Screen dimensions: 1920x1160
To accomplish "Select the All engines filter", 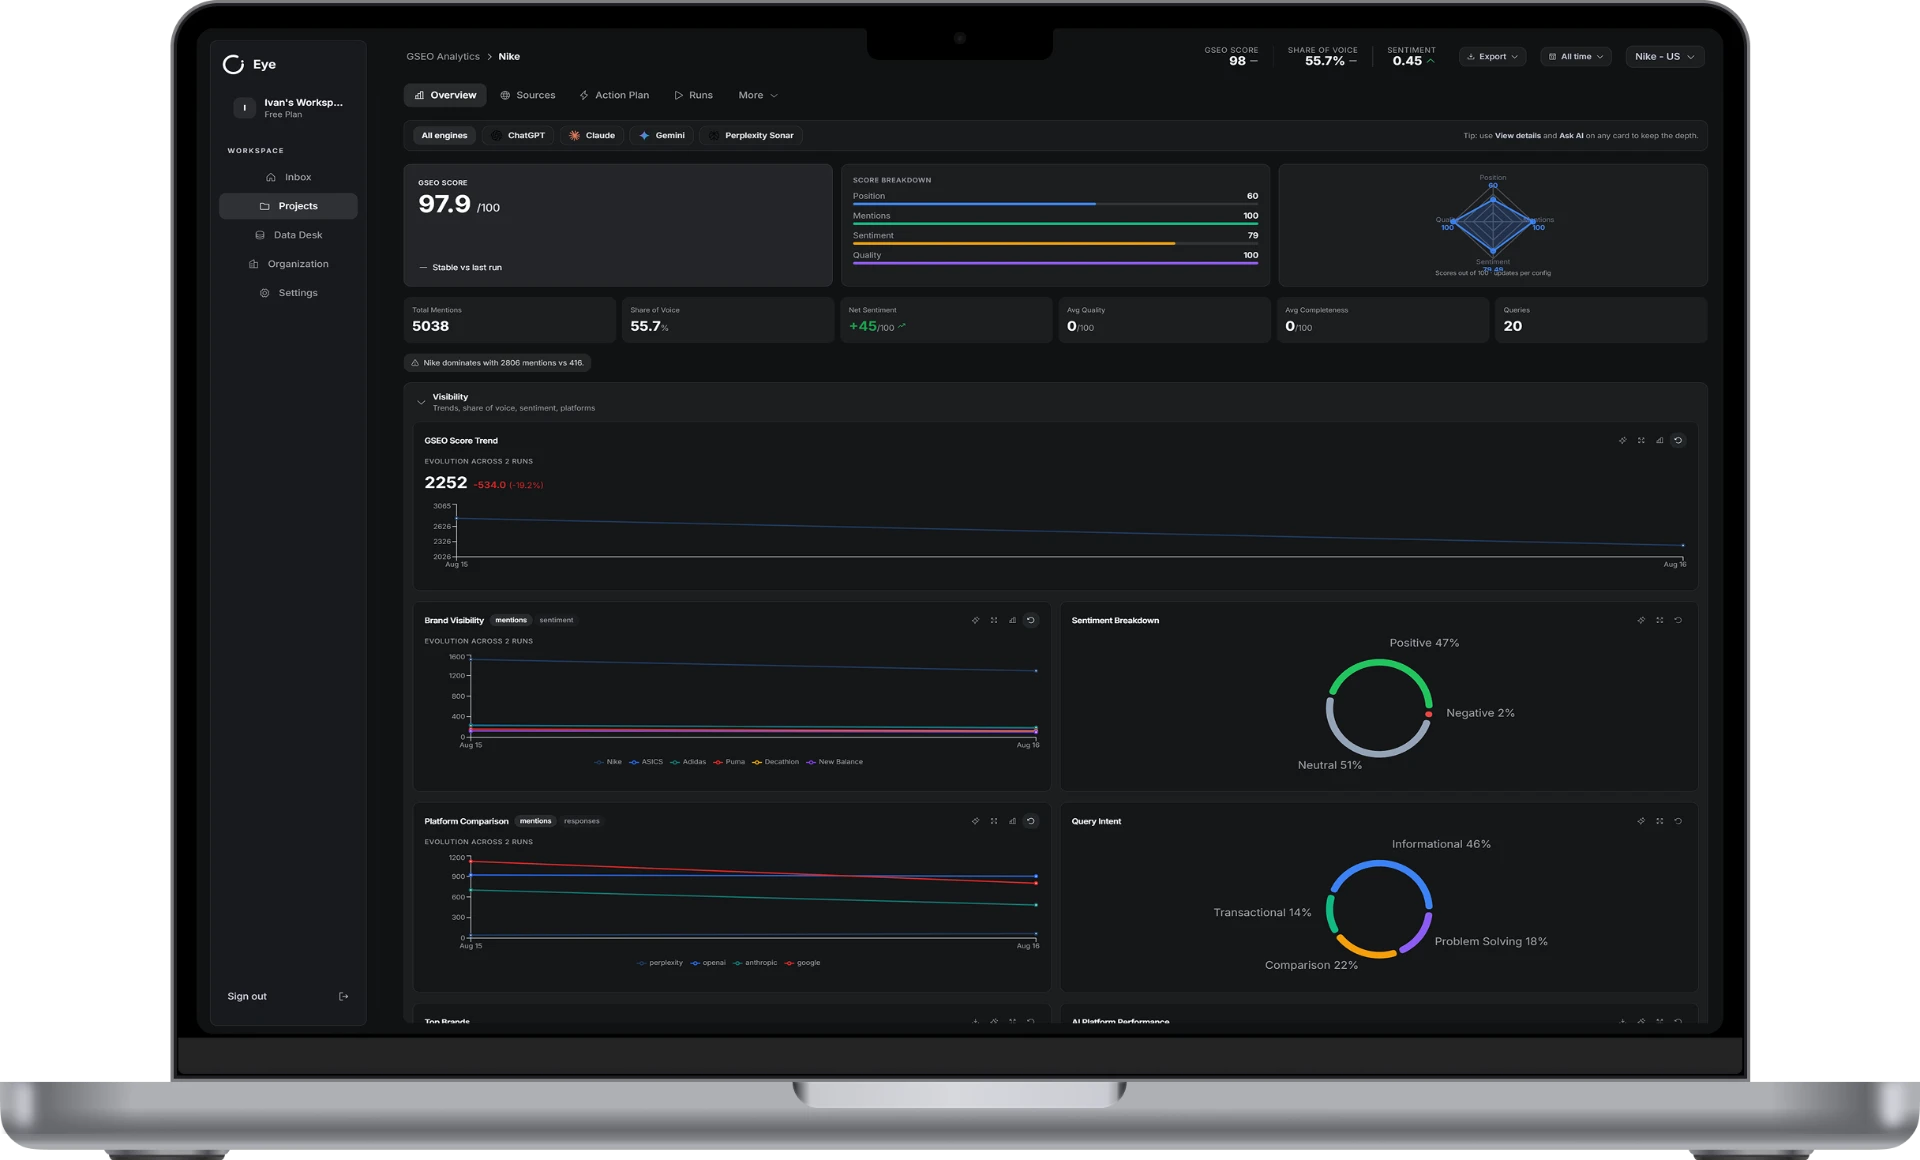I will tap(444, 135).
